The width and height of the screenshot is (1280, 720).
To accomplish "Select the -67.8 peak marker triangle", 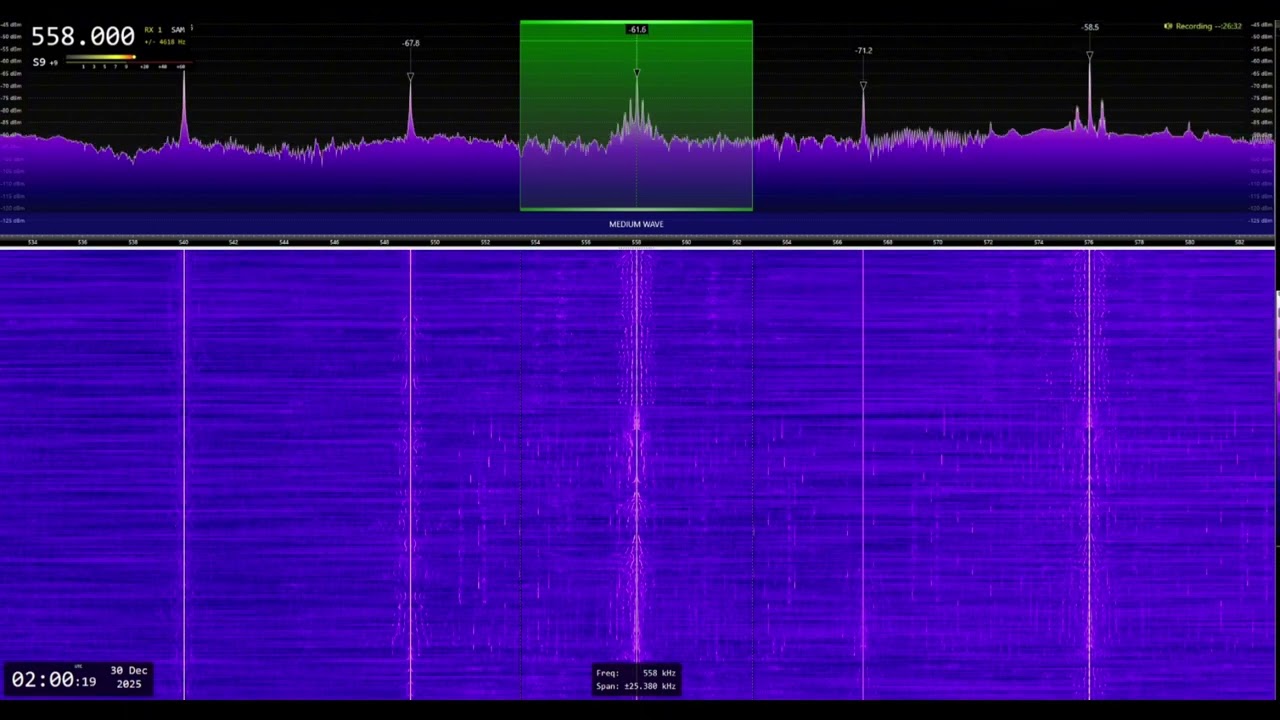I will point(410,76).
